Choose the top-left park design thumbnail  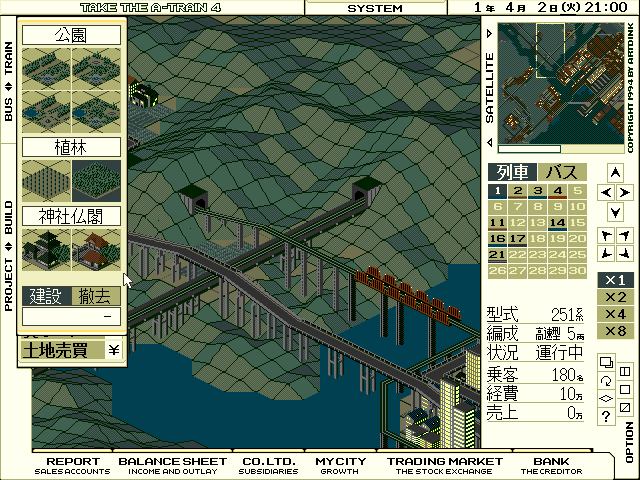coord(46,70)
